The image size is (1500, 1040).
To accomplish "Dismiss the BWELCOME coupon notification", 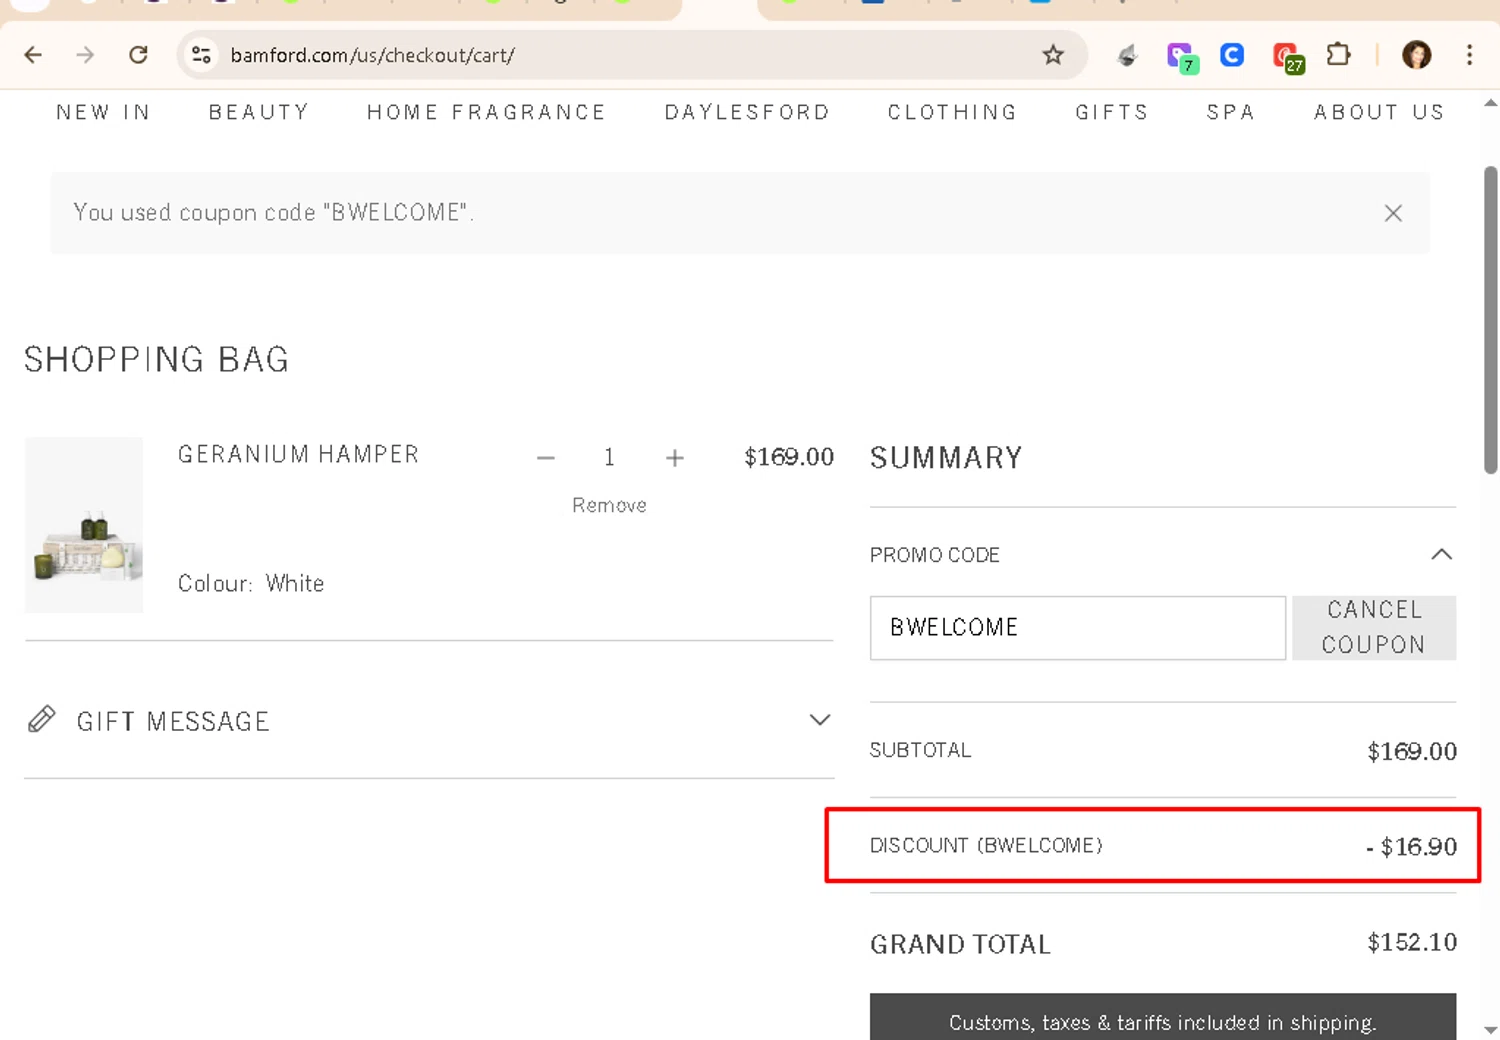I will pyautogui.click(x=1393, y=213).
